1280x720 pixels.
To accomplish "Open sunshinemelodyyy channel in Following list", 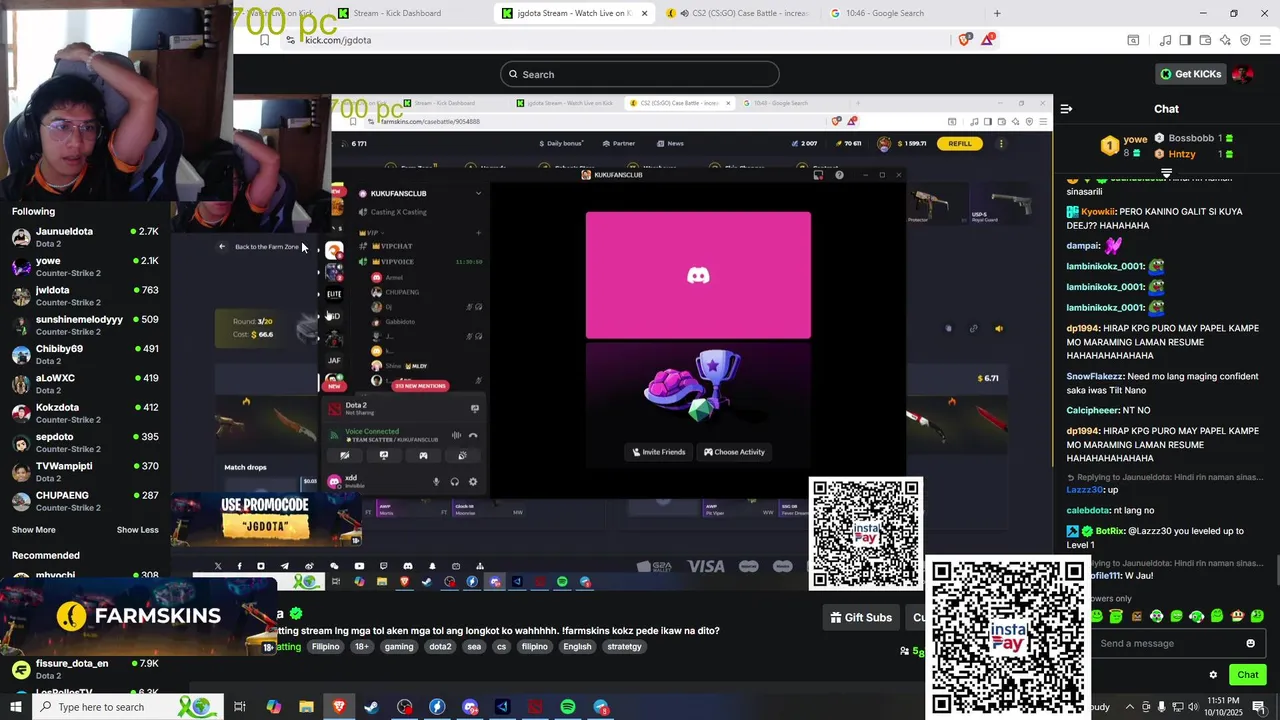I will [x=84, y=325].
